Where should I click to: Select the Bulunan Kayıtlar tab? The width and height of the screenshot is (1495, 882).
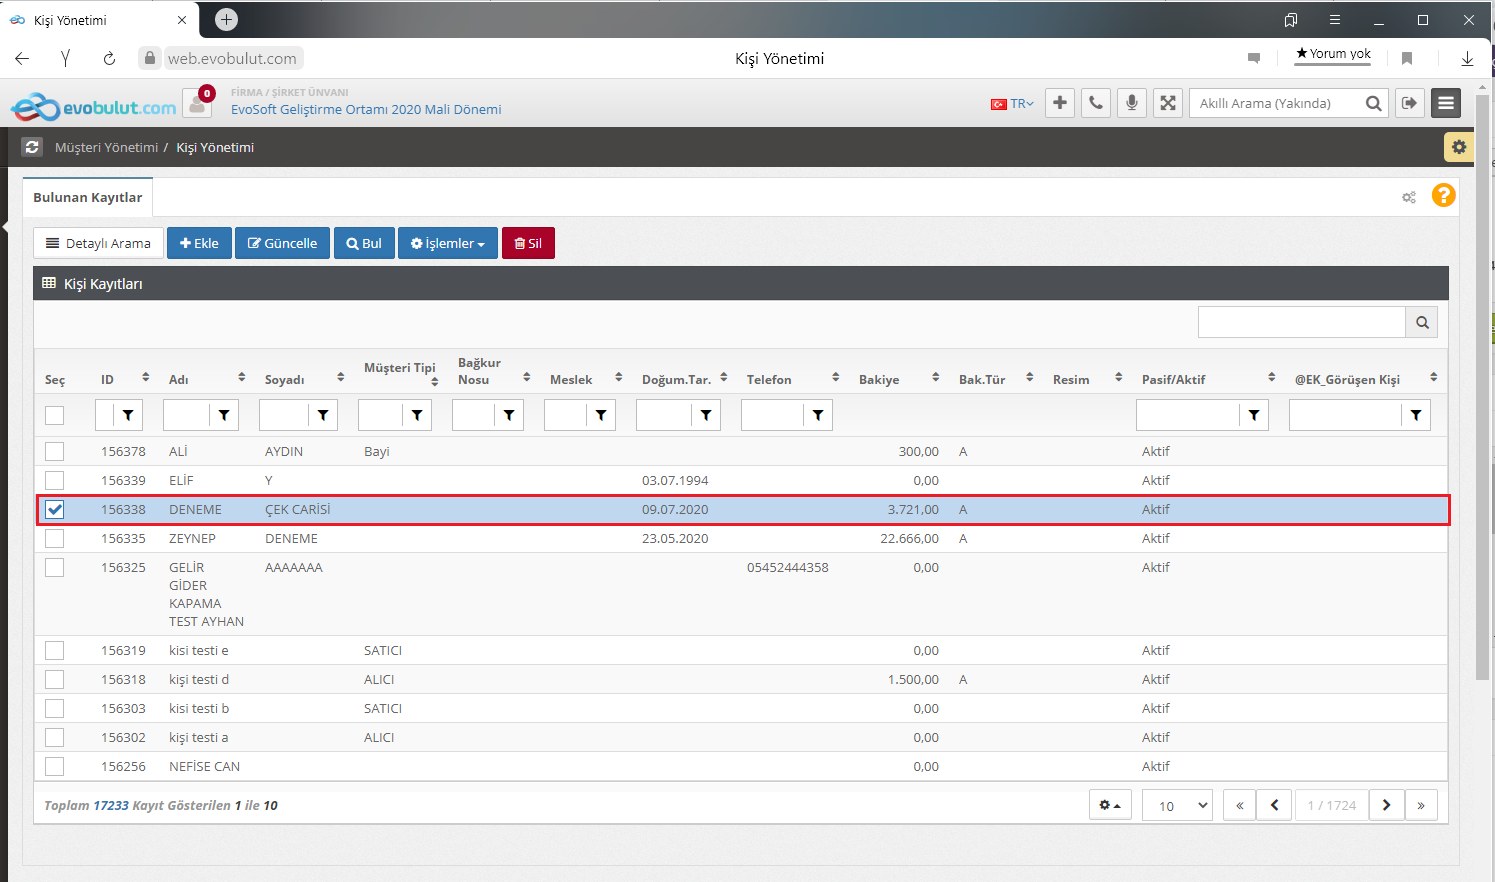coord(88,197)
